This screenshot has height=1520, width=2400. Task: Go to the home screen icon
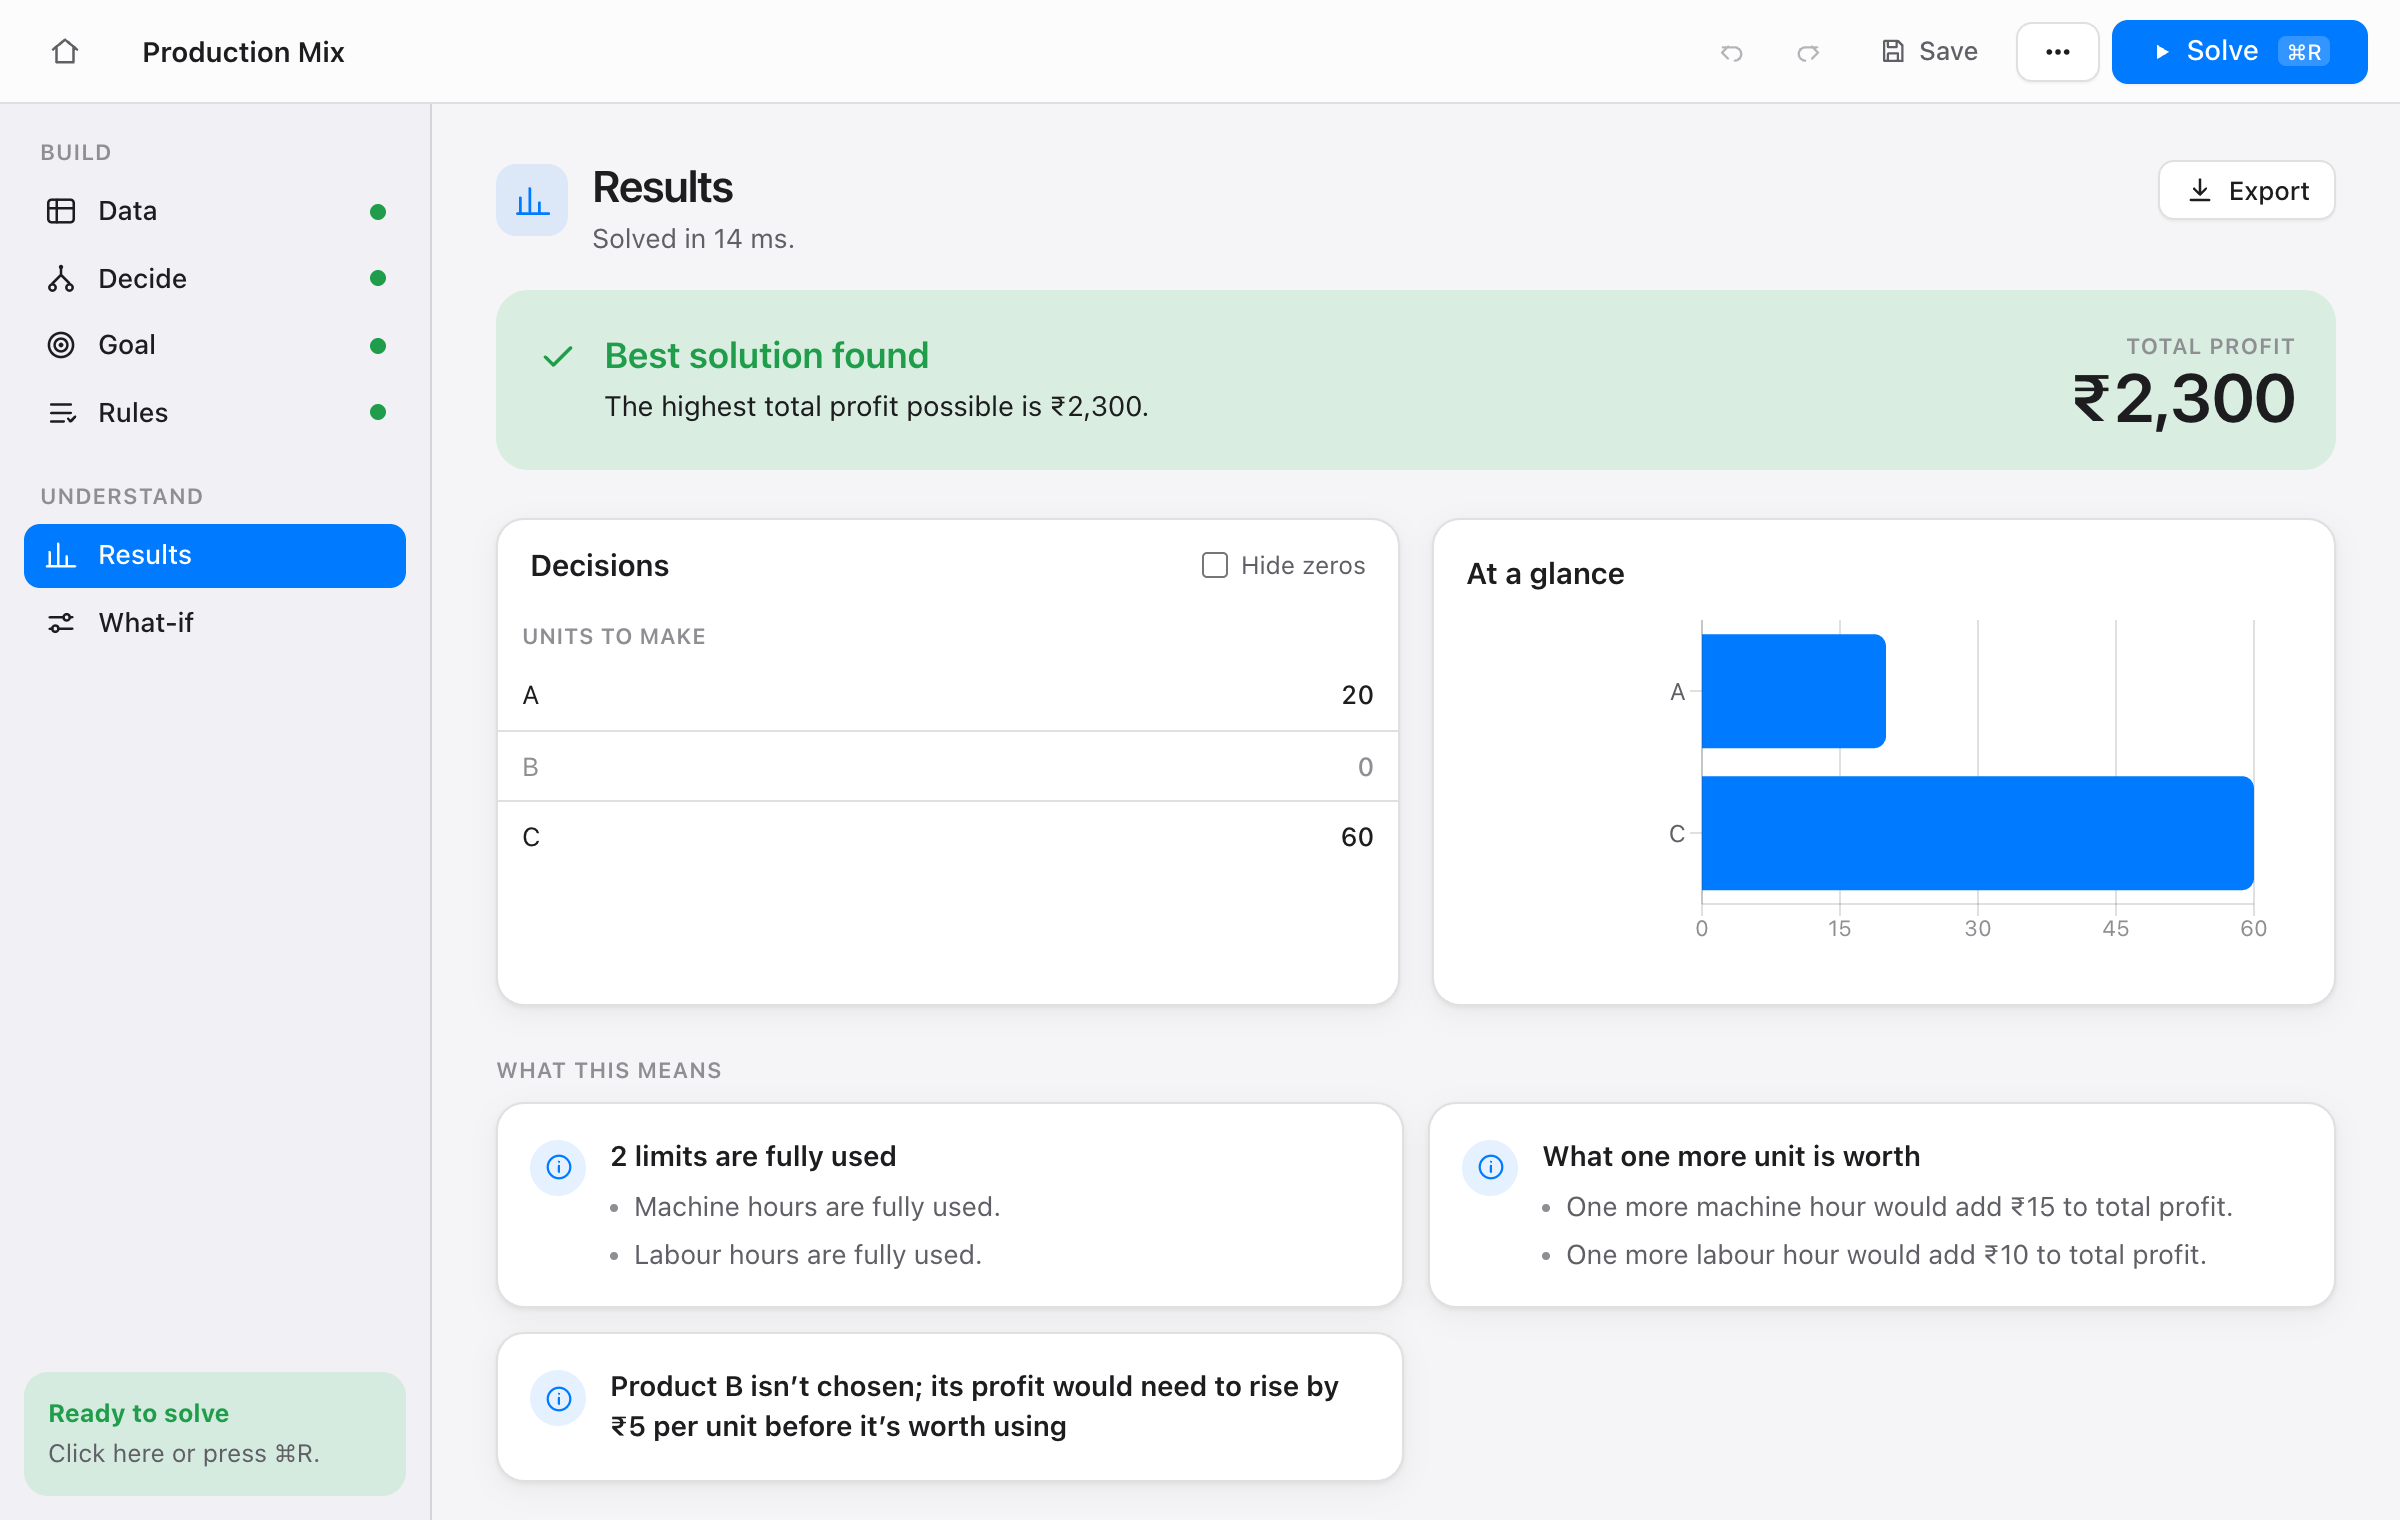(65, 51)
